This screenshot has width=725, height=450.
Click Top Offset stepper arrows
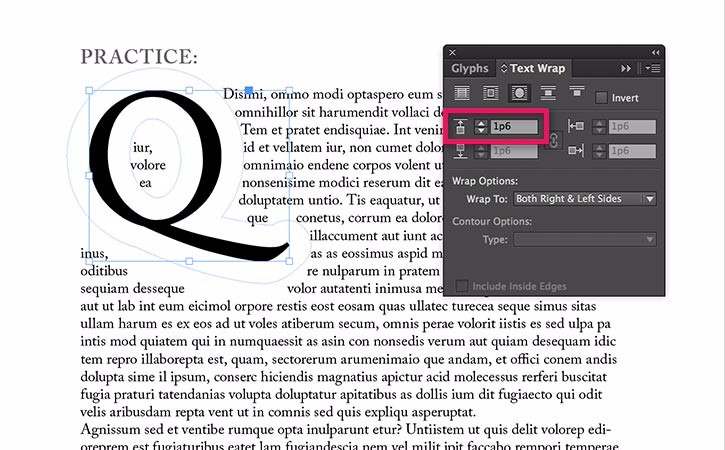click(481, 127)
